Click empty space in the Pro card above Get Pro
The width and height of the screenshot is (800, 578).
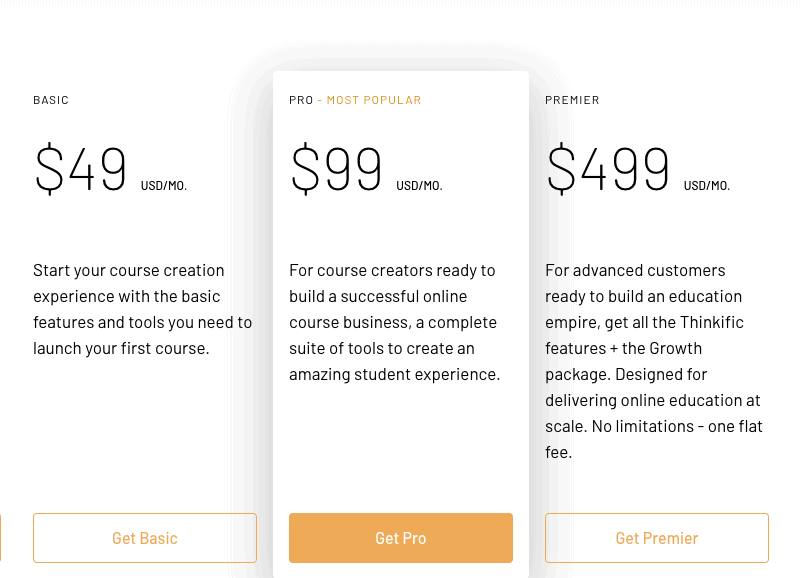(400, 450)
